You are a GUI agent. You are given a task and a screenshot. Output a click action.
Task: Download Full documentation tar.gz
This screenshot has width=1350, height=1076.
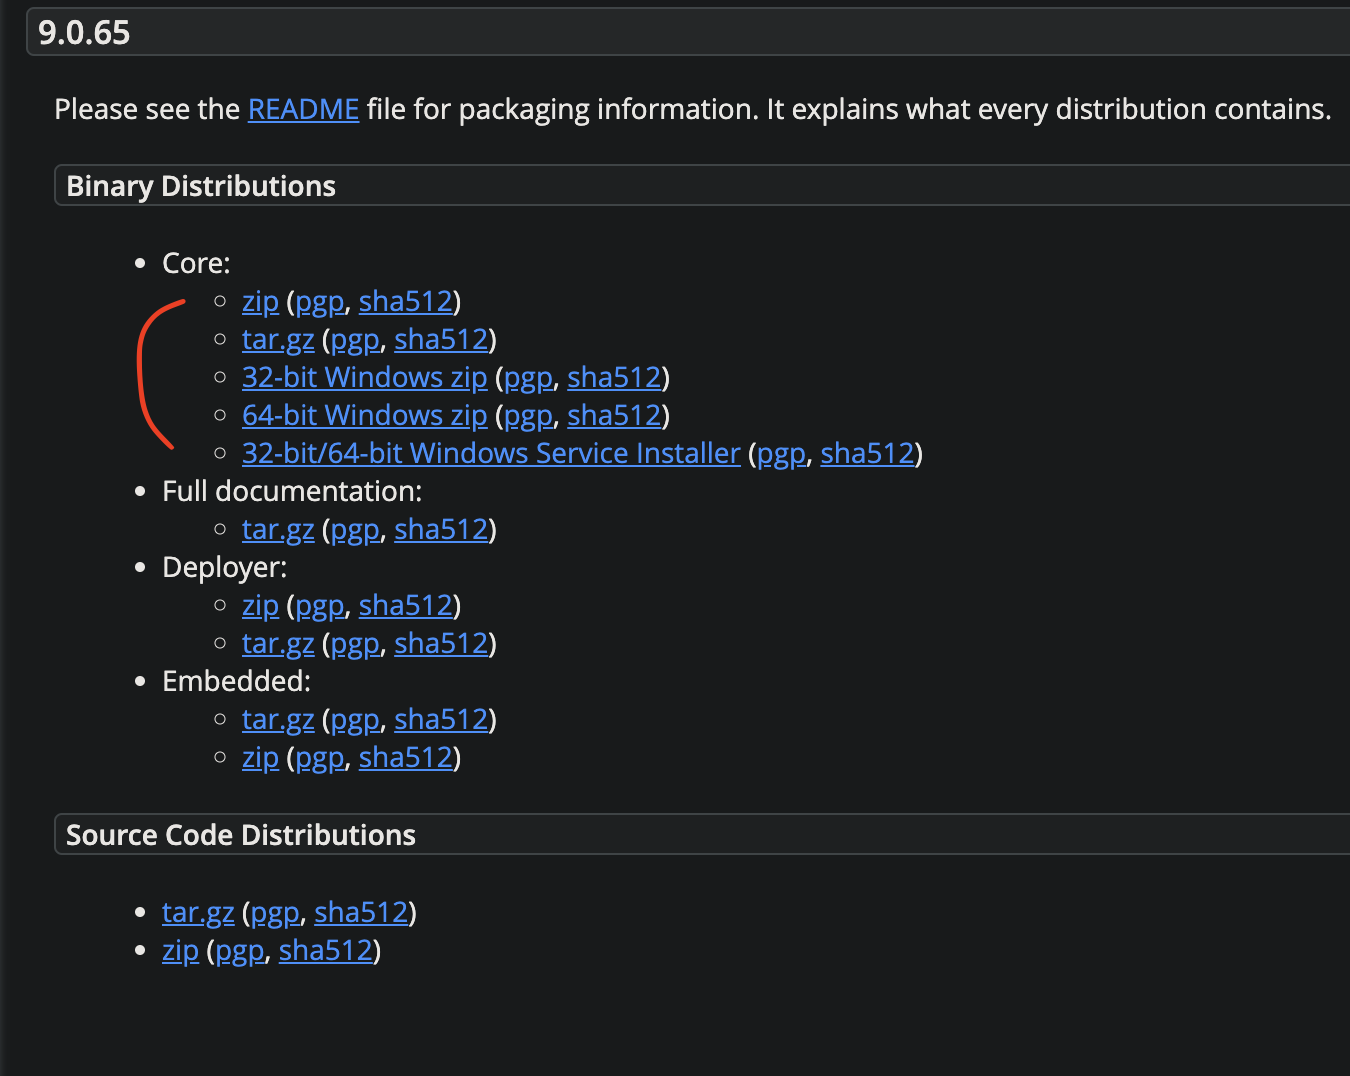pyautogui.click(x=278, y=530)
